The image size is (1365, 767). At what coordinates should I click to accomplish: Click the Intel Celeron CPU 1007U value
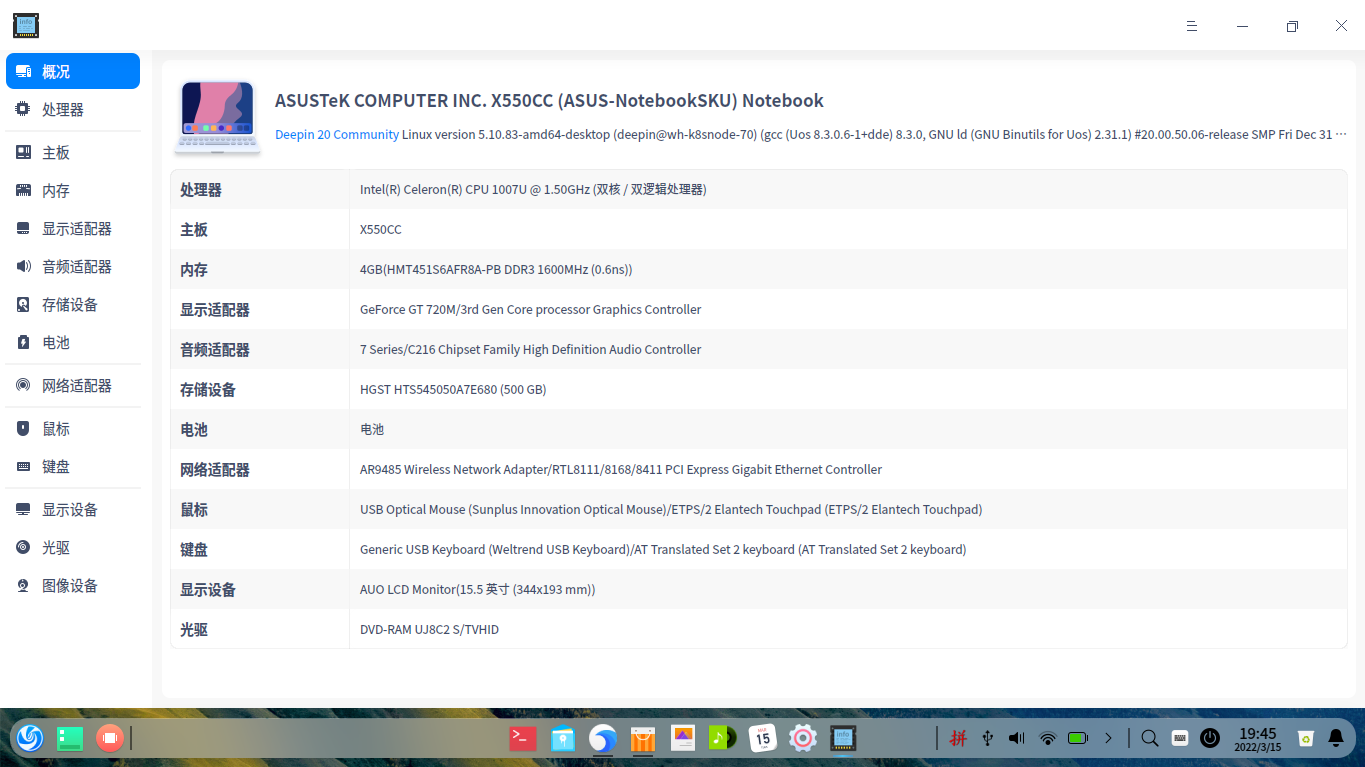point(533,189)
